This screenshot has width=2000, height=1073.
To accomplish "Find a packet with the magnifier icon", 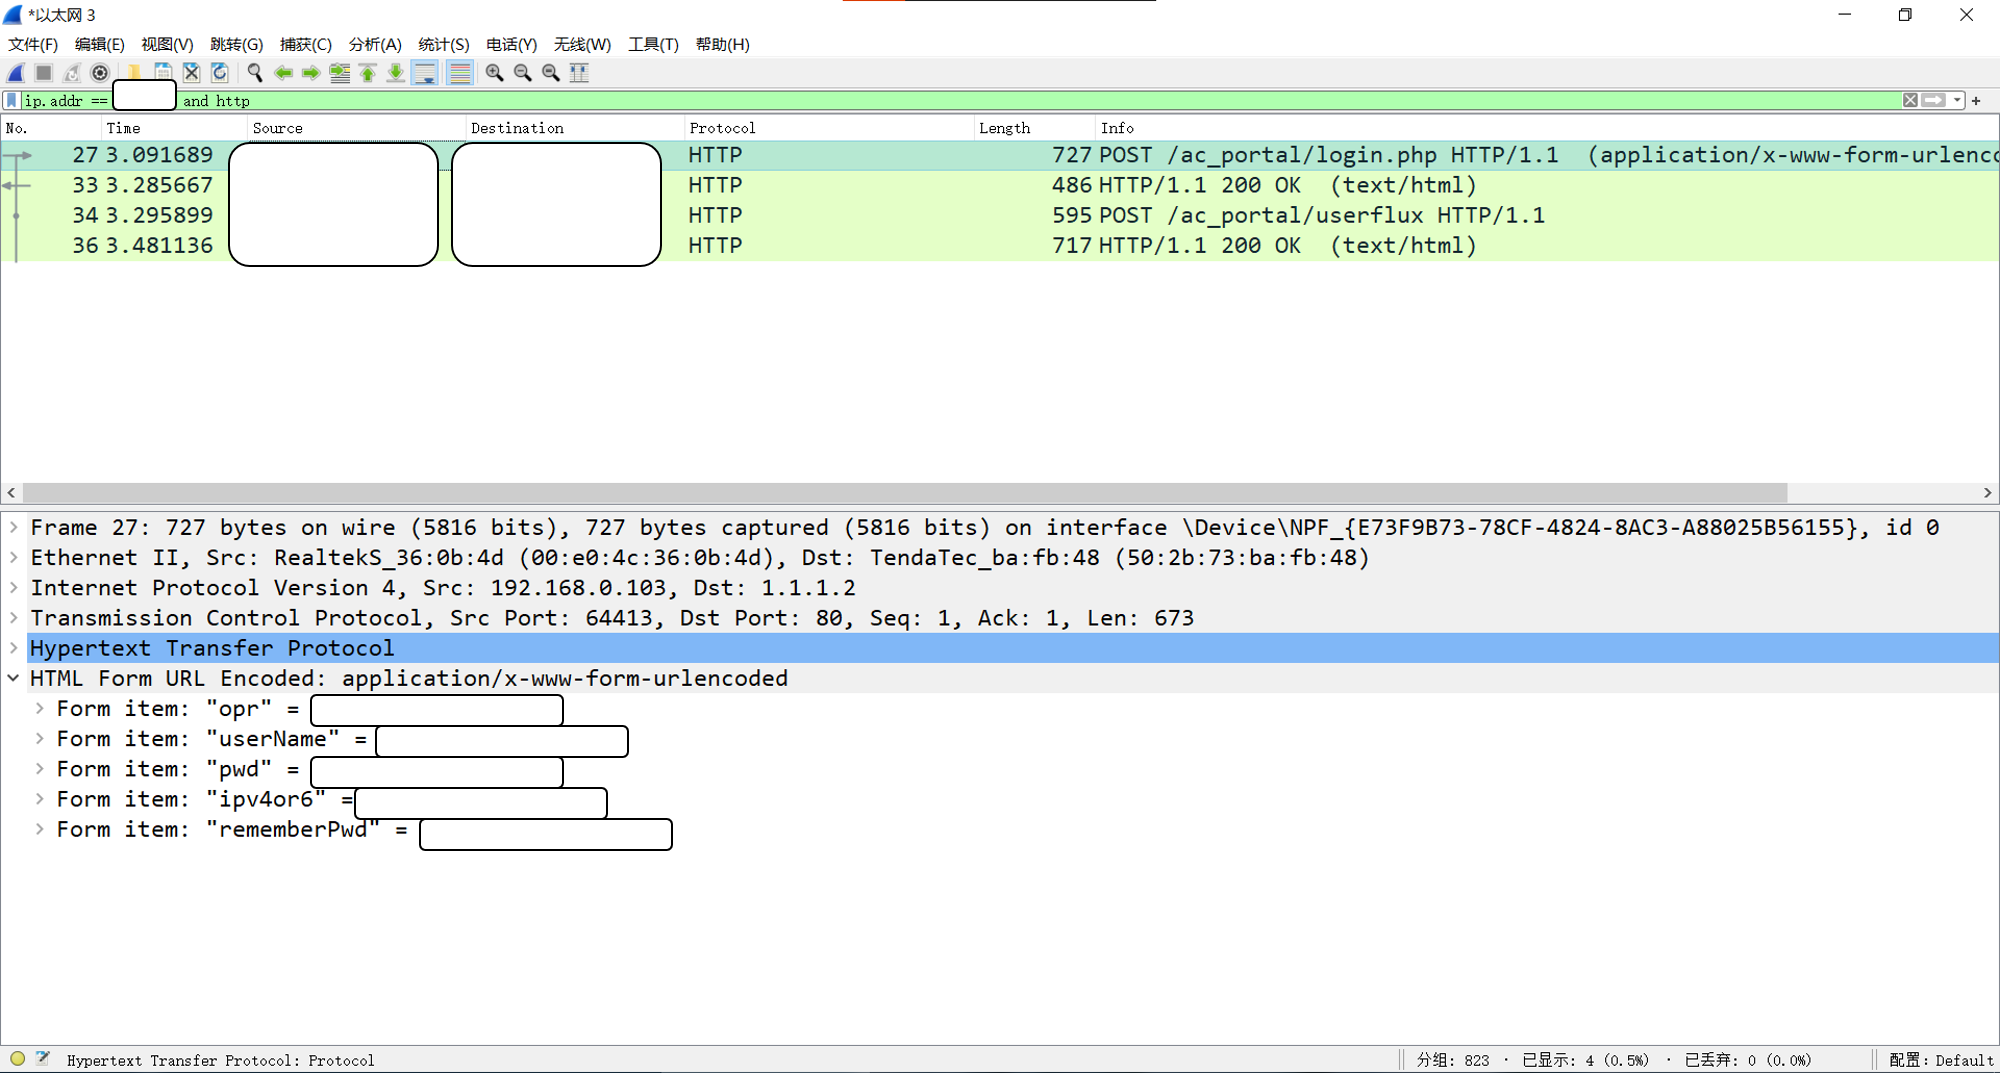I will pos(255,73).
